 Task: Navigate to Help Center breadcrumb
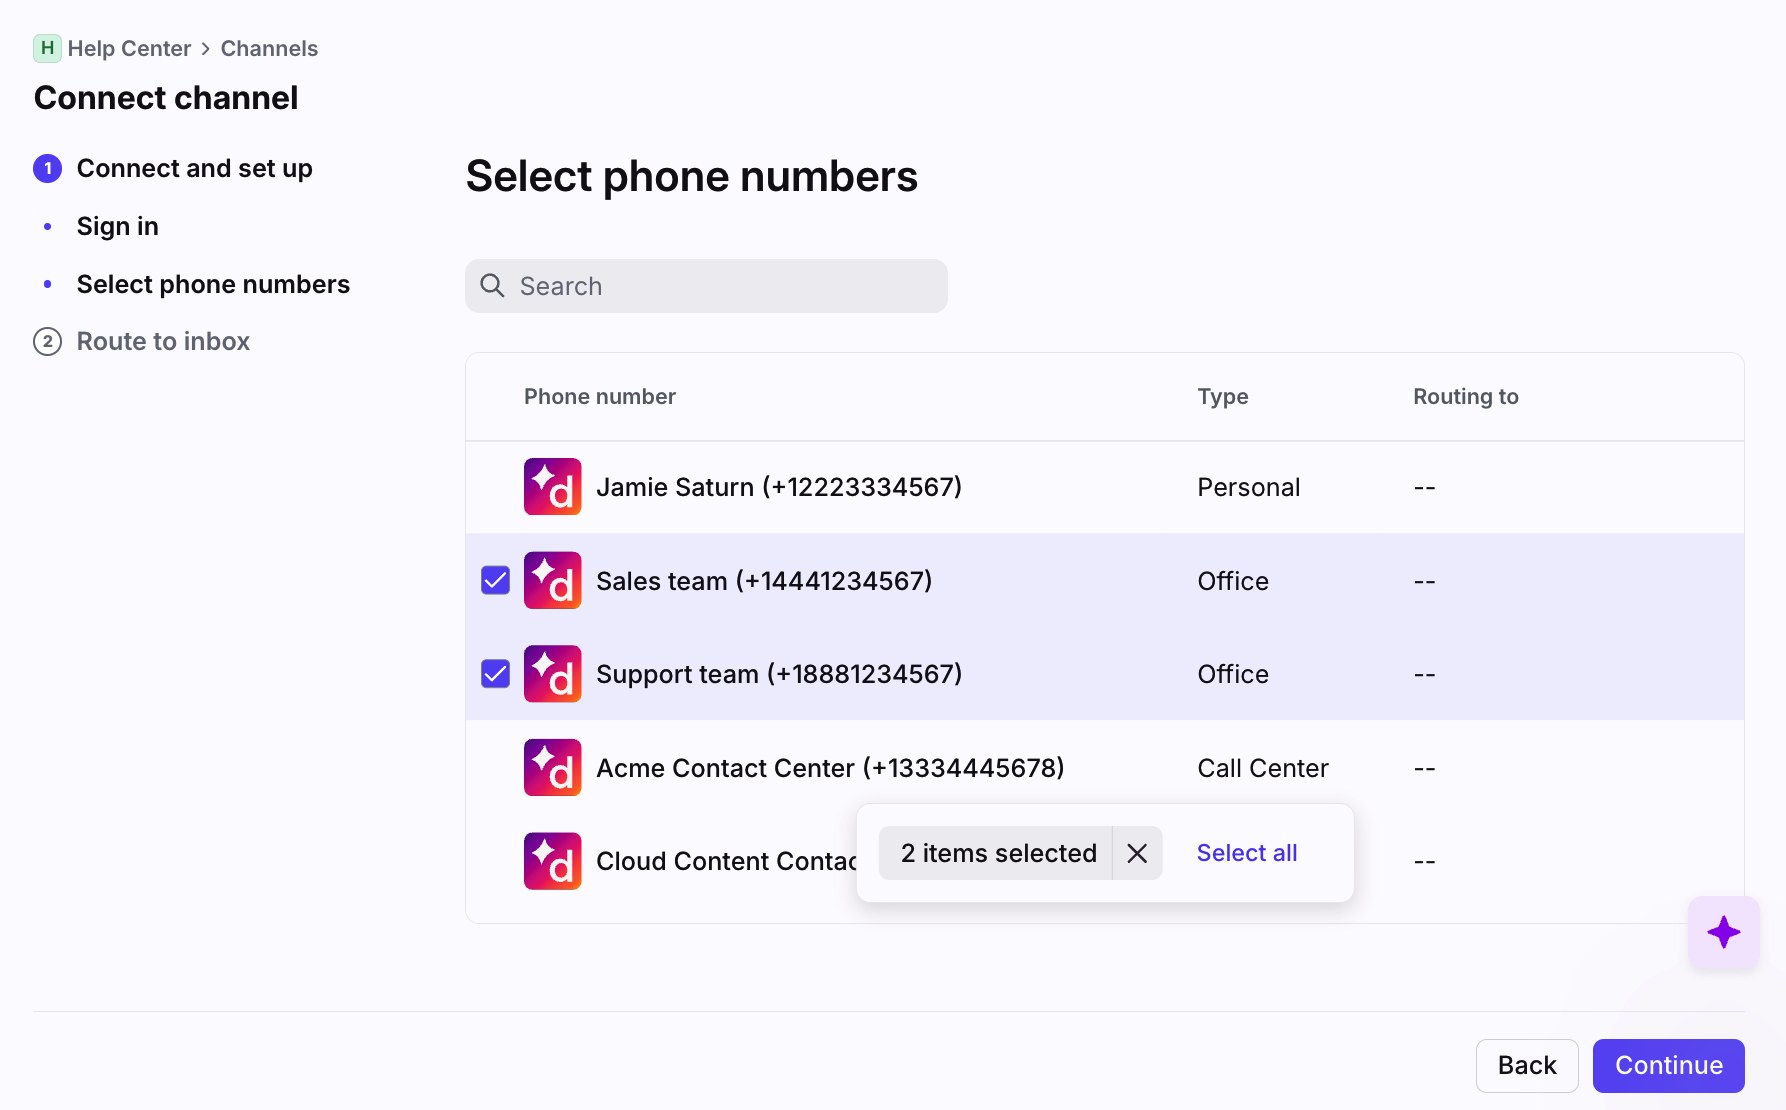[129, 48]
